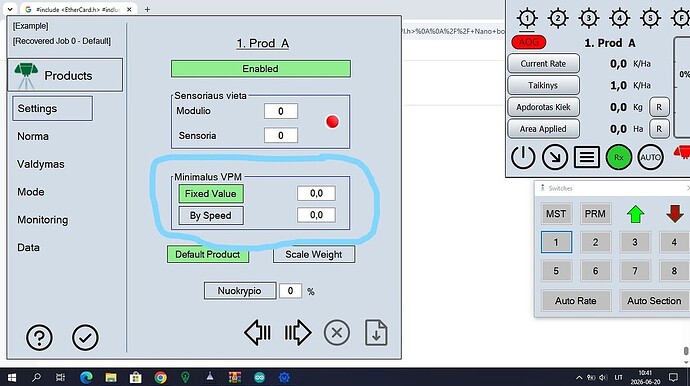This screenshot has width=690, height=386.
Task: Open the Norma menu item
Action: [x=33, y=136]
